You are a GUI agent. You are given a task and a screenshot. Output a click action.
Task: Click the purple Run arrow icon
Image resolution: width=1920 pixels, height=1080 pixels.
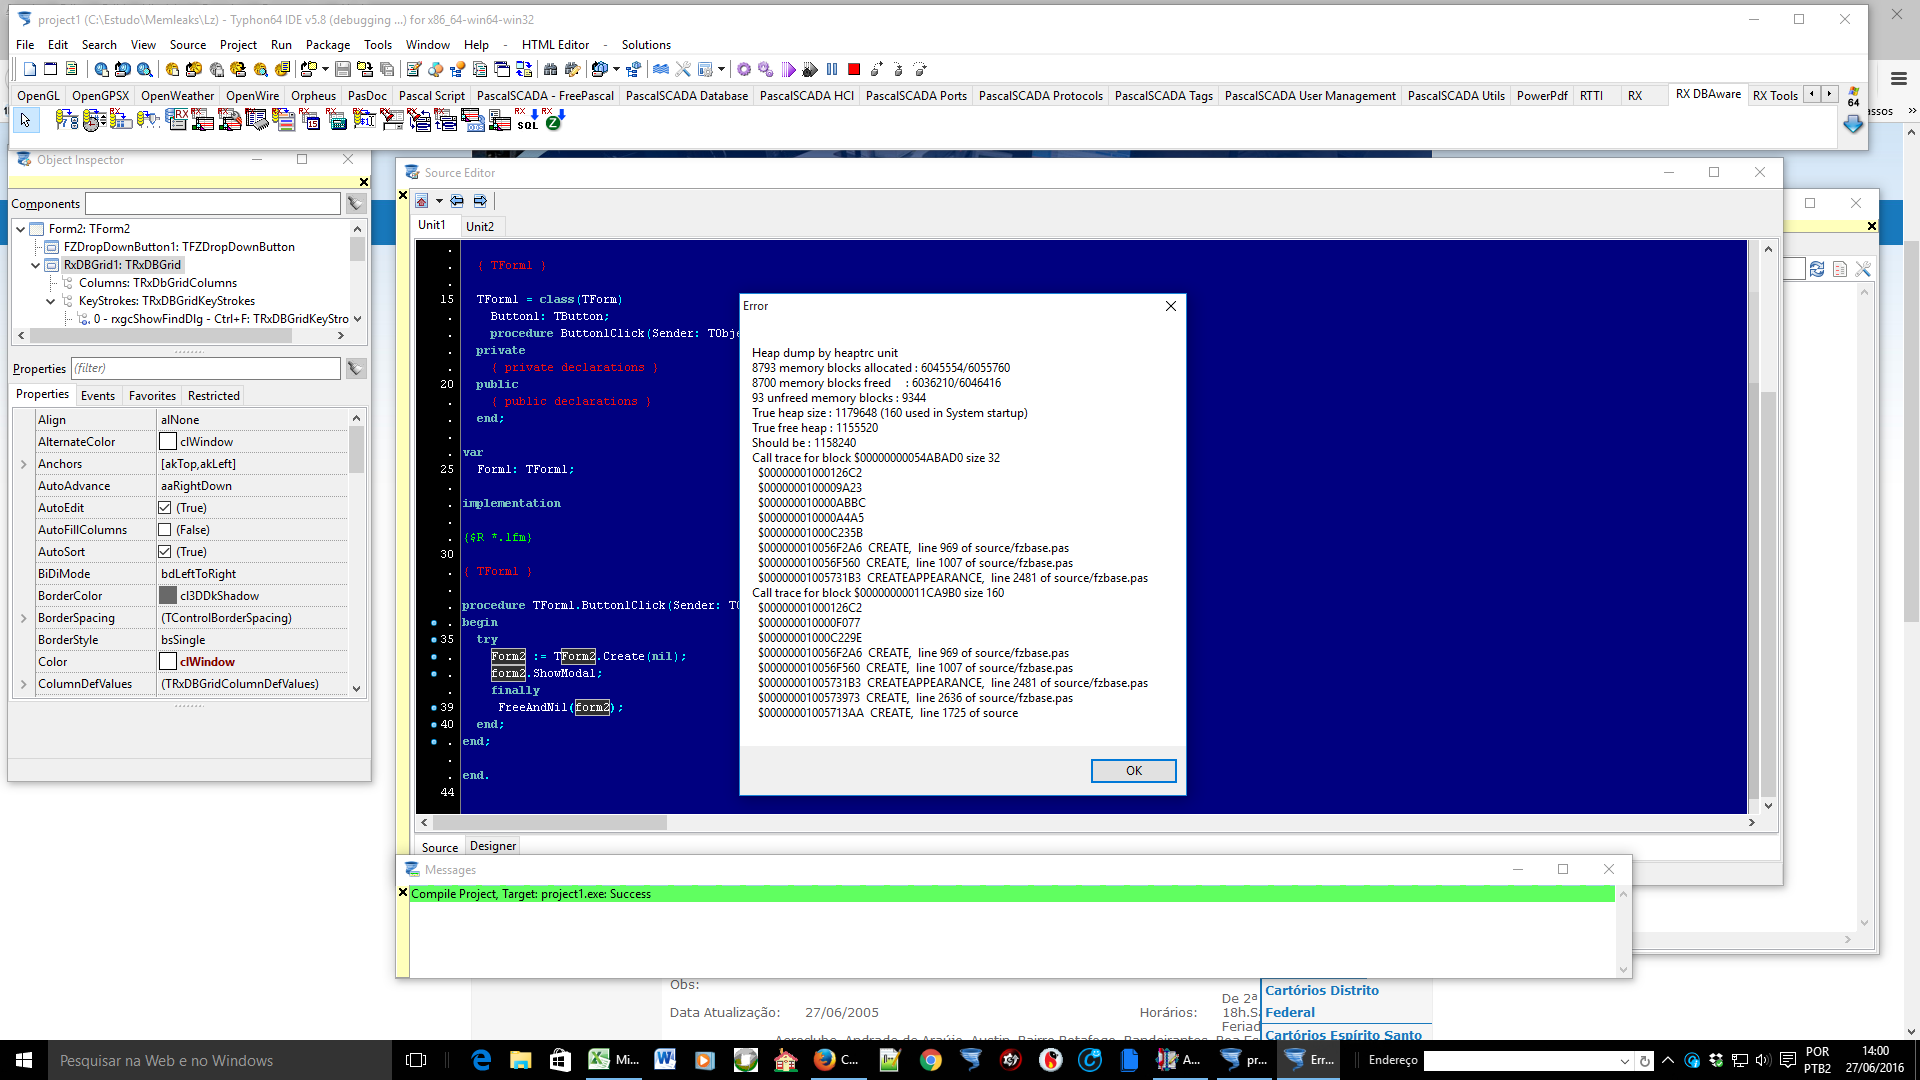[788, 69]
